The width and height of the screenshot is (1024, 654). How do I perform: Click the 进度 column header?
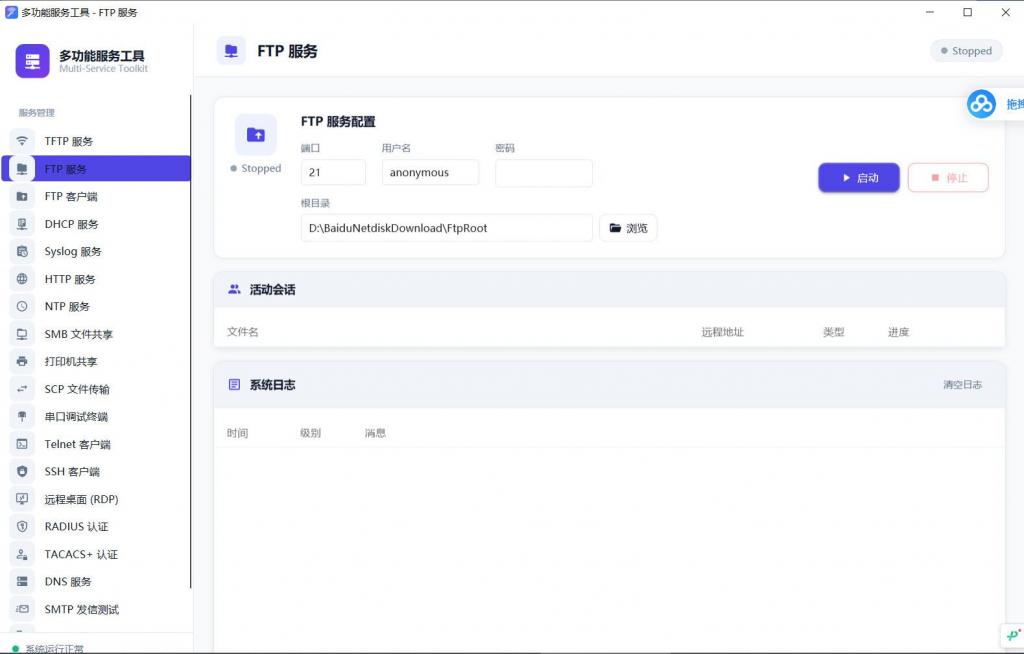tap(898, 332)
